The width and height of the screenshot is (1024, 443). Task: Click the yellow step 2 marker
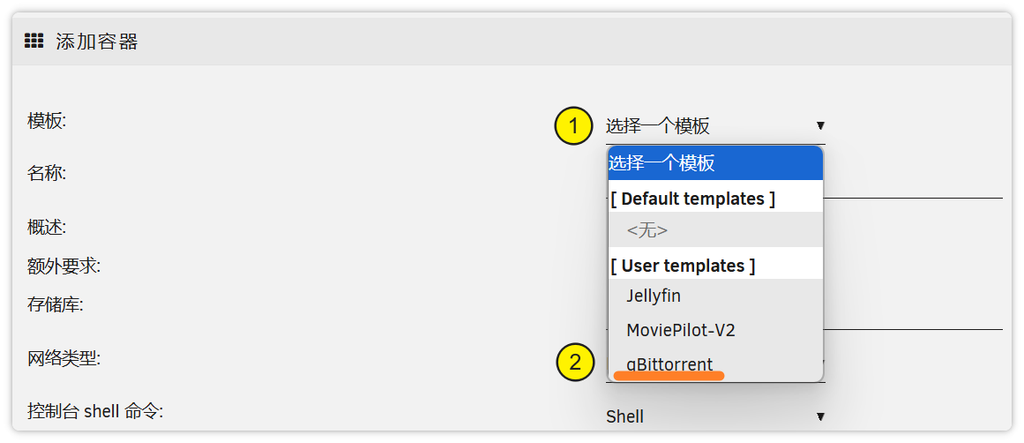[574, 362]
